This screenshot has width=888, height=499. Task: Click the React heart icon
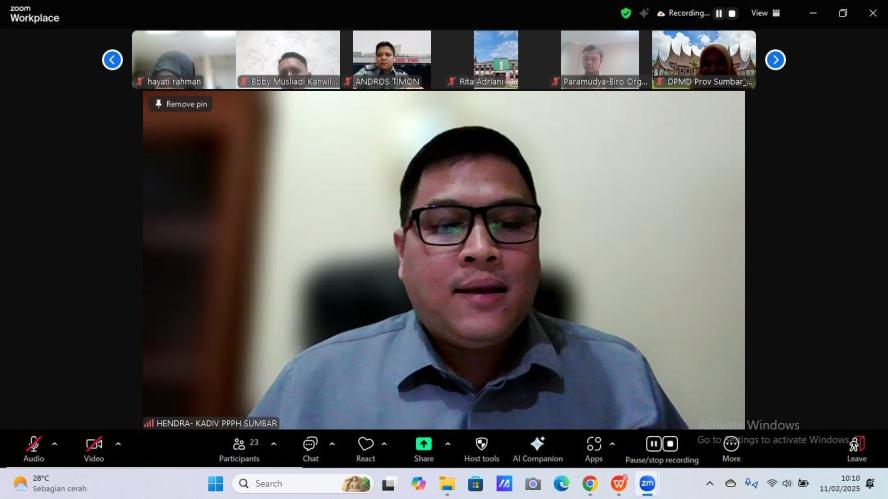click(x=366, y=448)
